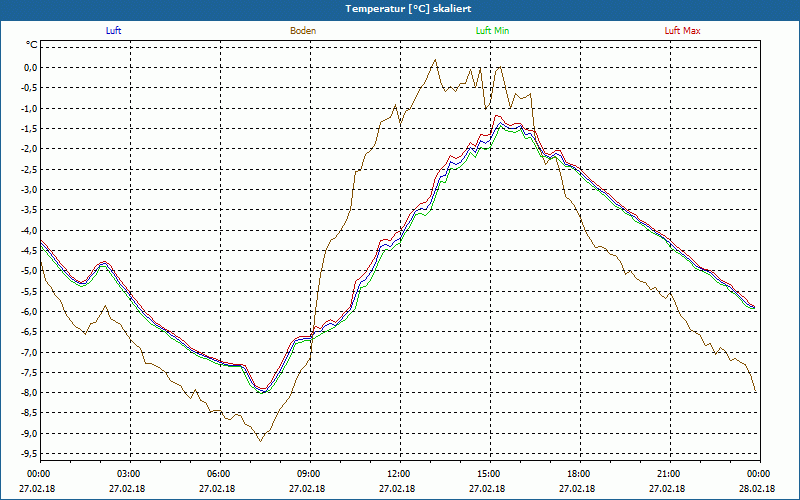
Task: Click the -2,0 y-axis value
Action: point(29,149)
